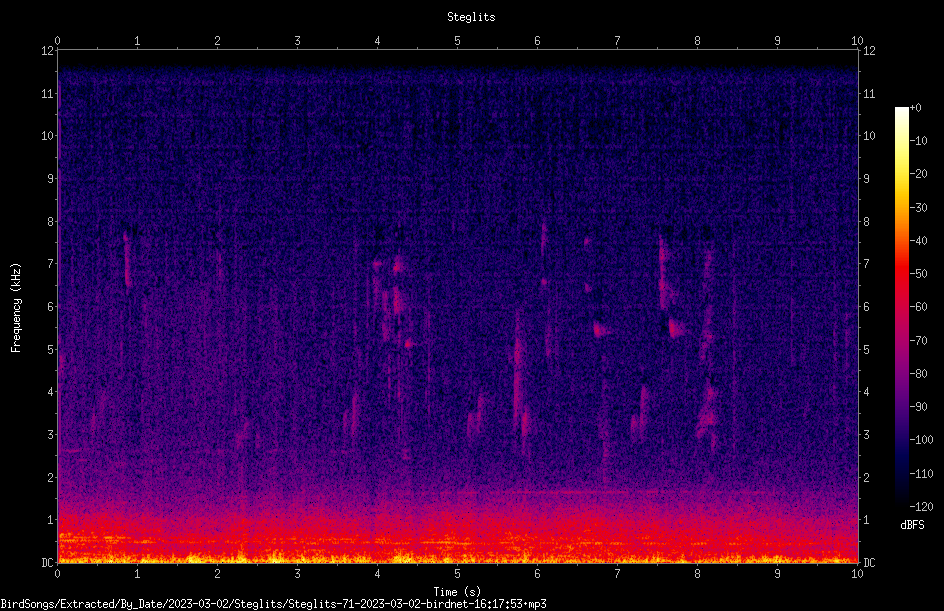
Task: Click the 6 kHz label on right axis
Action: [866, 307]
